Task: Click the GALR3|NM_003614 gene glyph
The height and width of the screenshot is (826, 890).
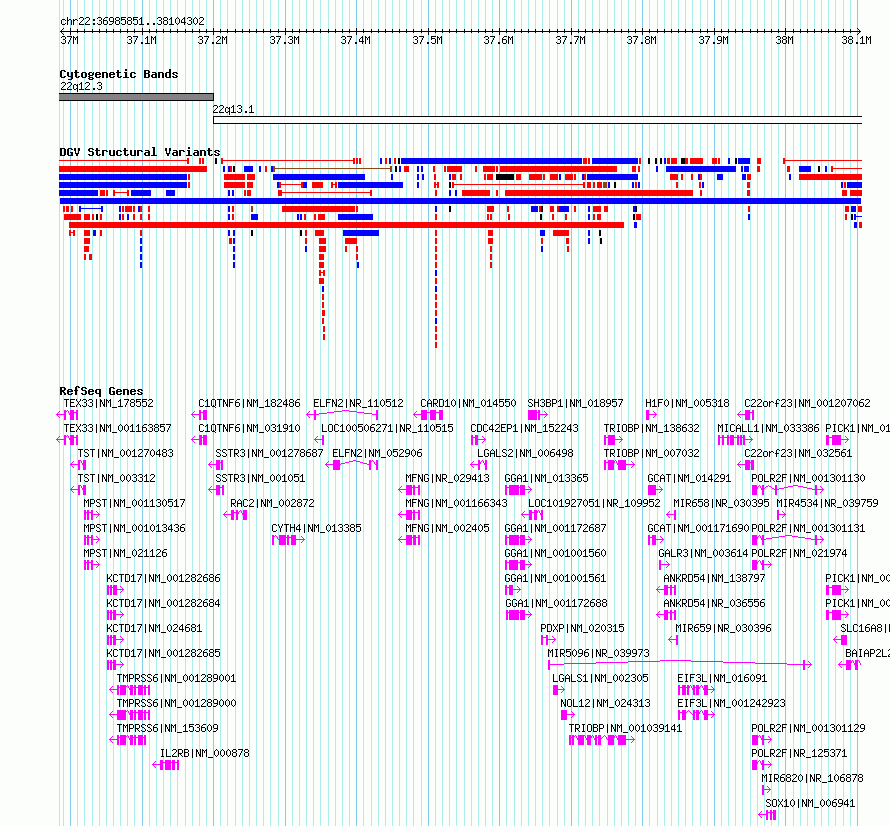Action: click(664, 565)
